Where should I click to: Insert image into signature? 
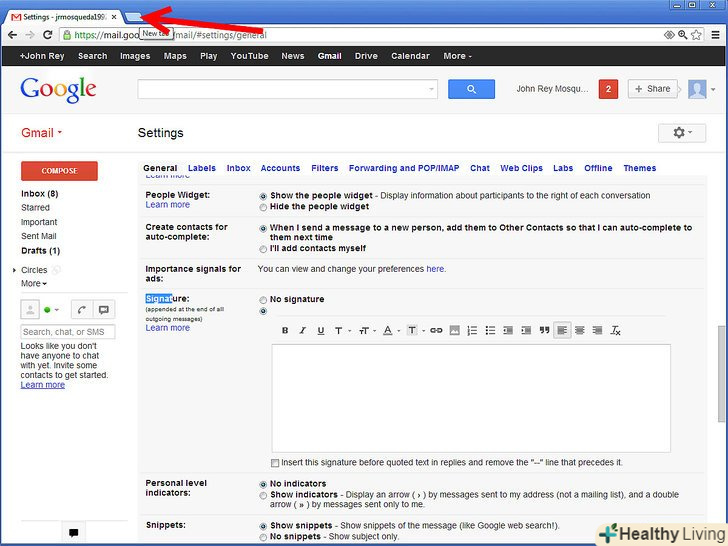(455, 331)
